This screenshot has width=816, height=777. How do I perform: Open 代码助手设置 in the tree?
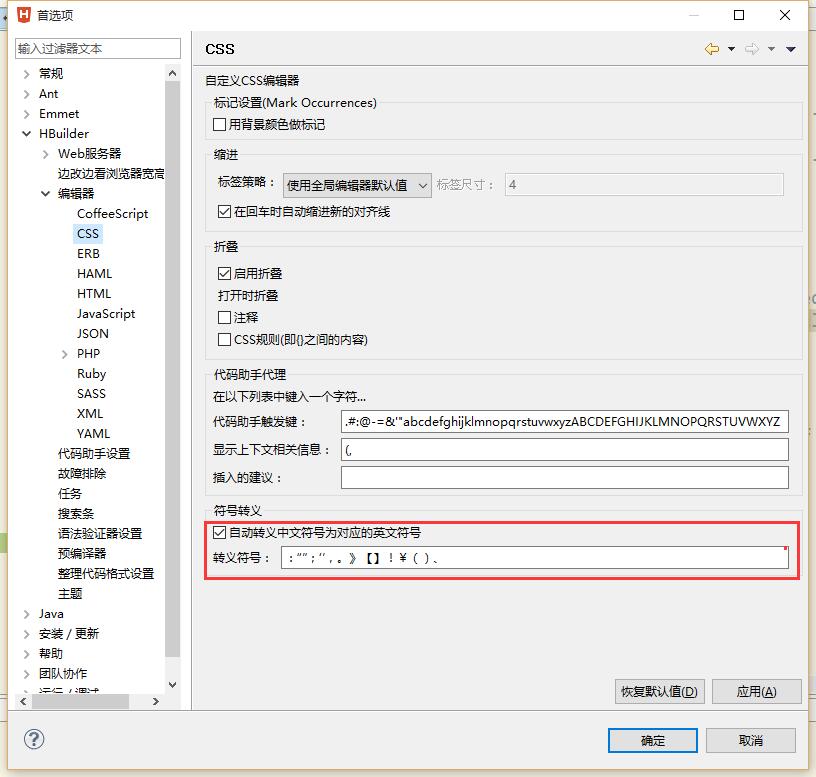(94, 454)
